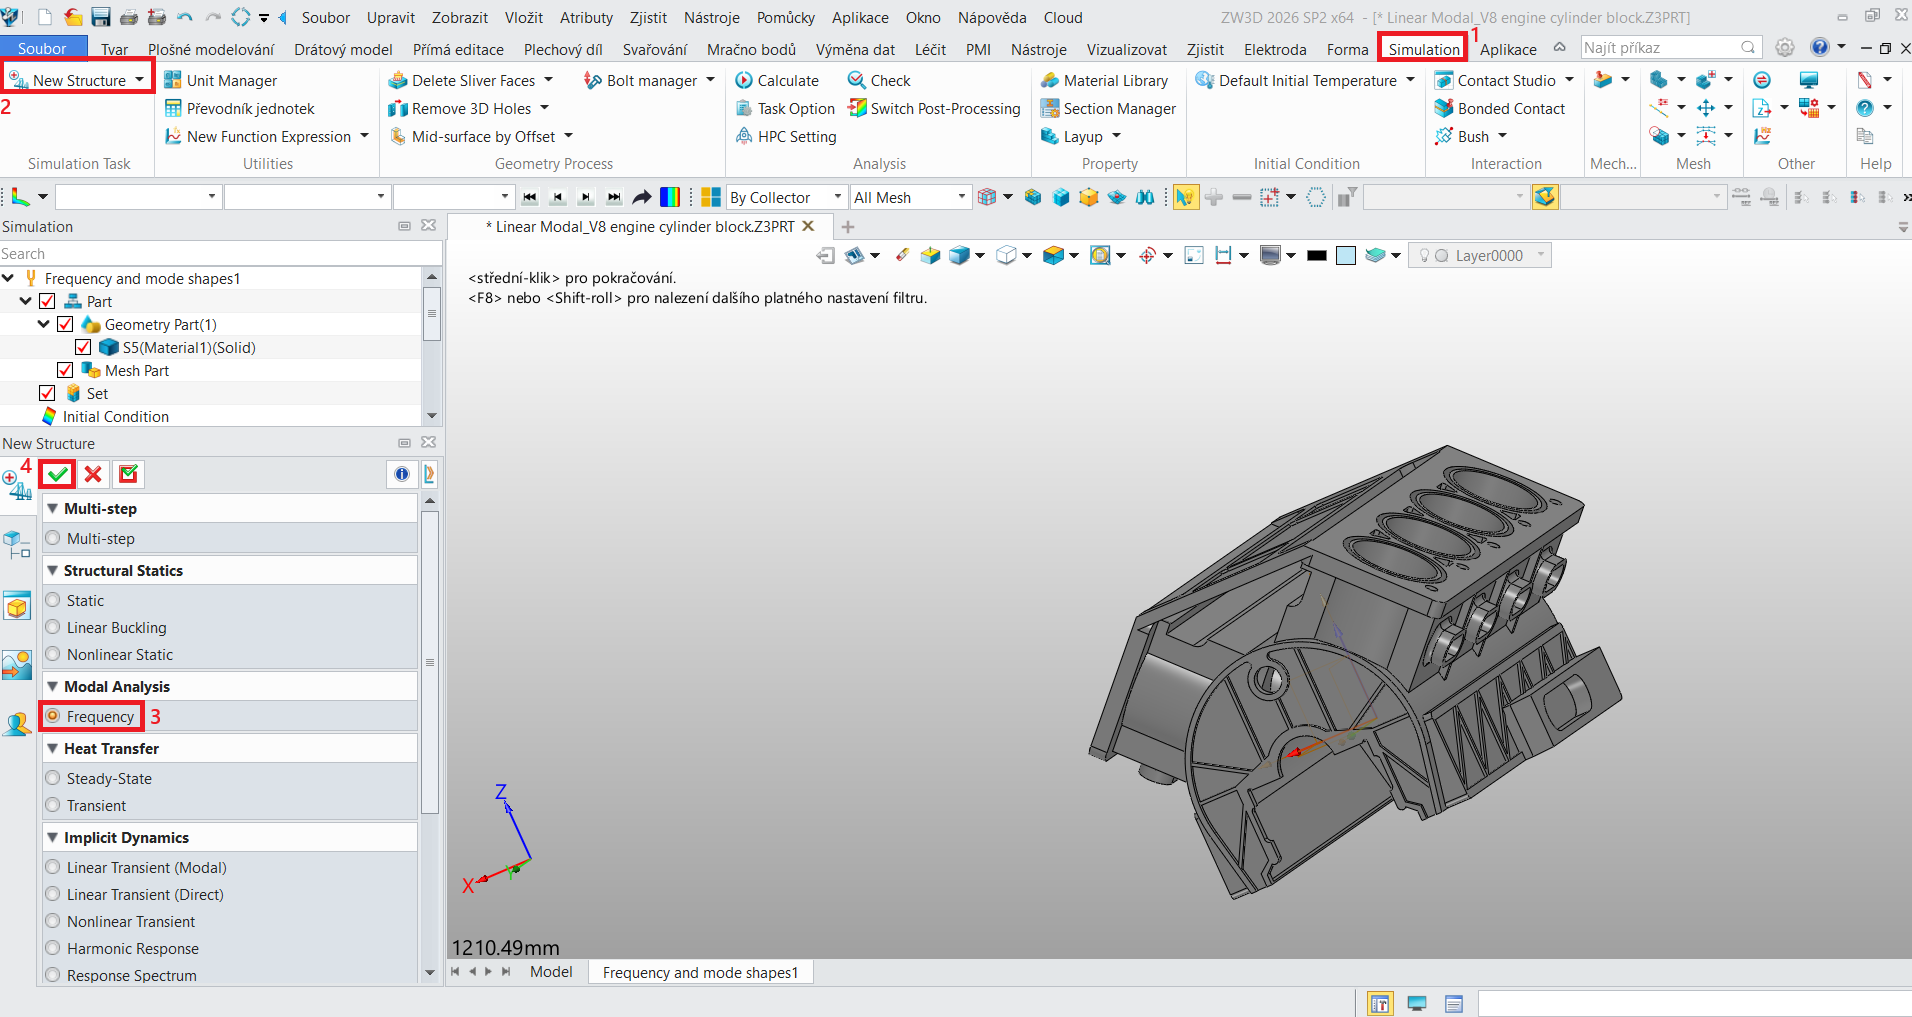Open Section Manager
The width and height of the screenshot is (1912, 1017).
(1108, 108)
